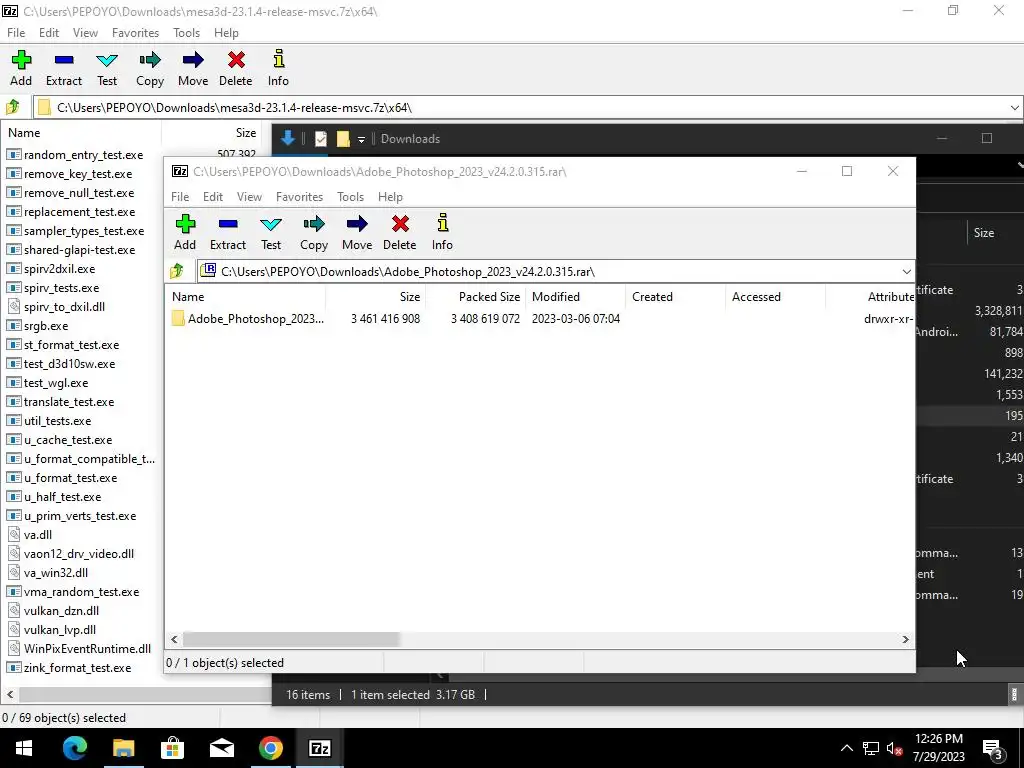Click Delete icon in Photoshop rar window

[x=400, y=224]
